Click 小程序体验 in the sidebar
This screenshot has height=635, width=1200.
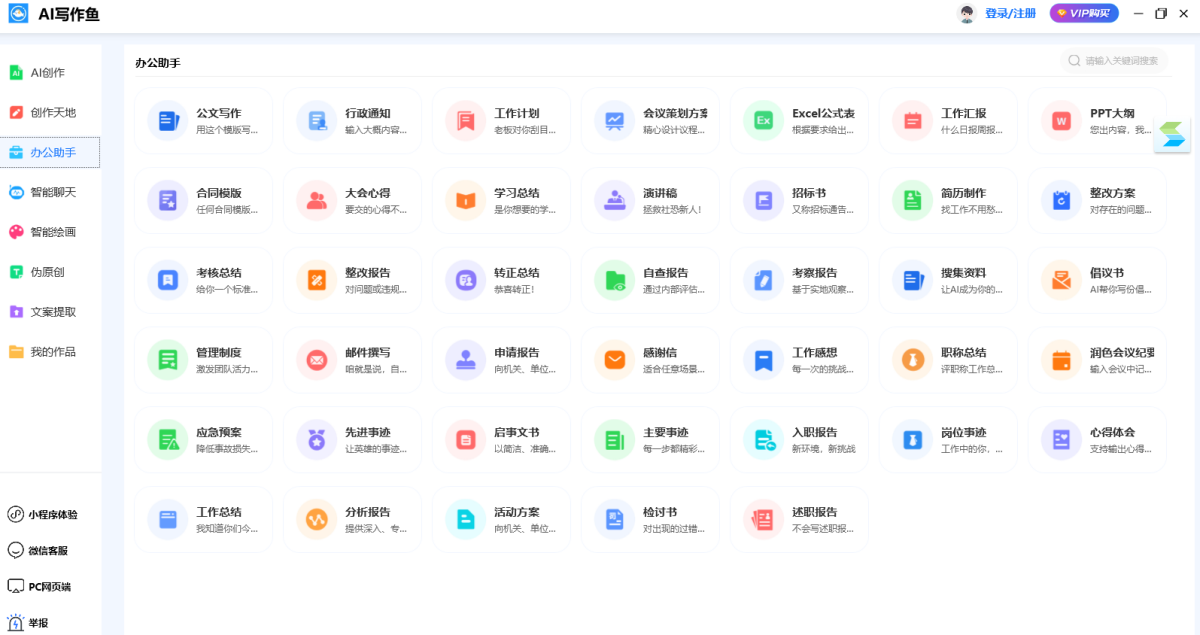tap(52, 515)
